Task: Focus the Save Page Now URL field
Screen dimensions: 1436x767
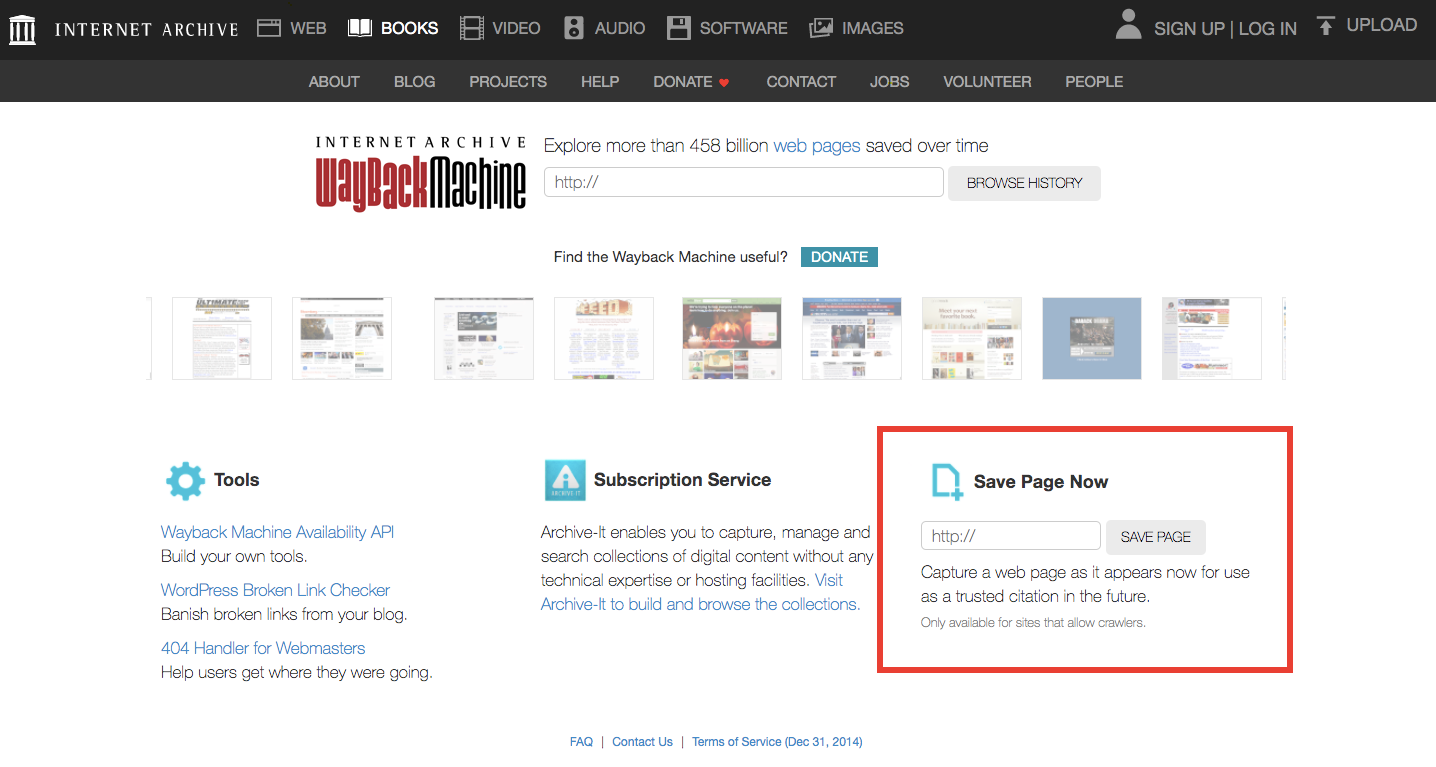Action: (1011, 536)
